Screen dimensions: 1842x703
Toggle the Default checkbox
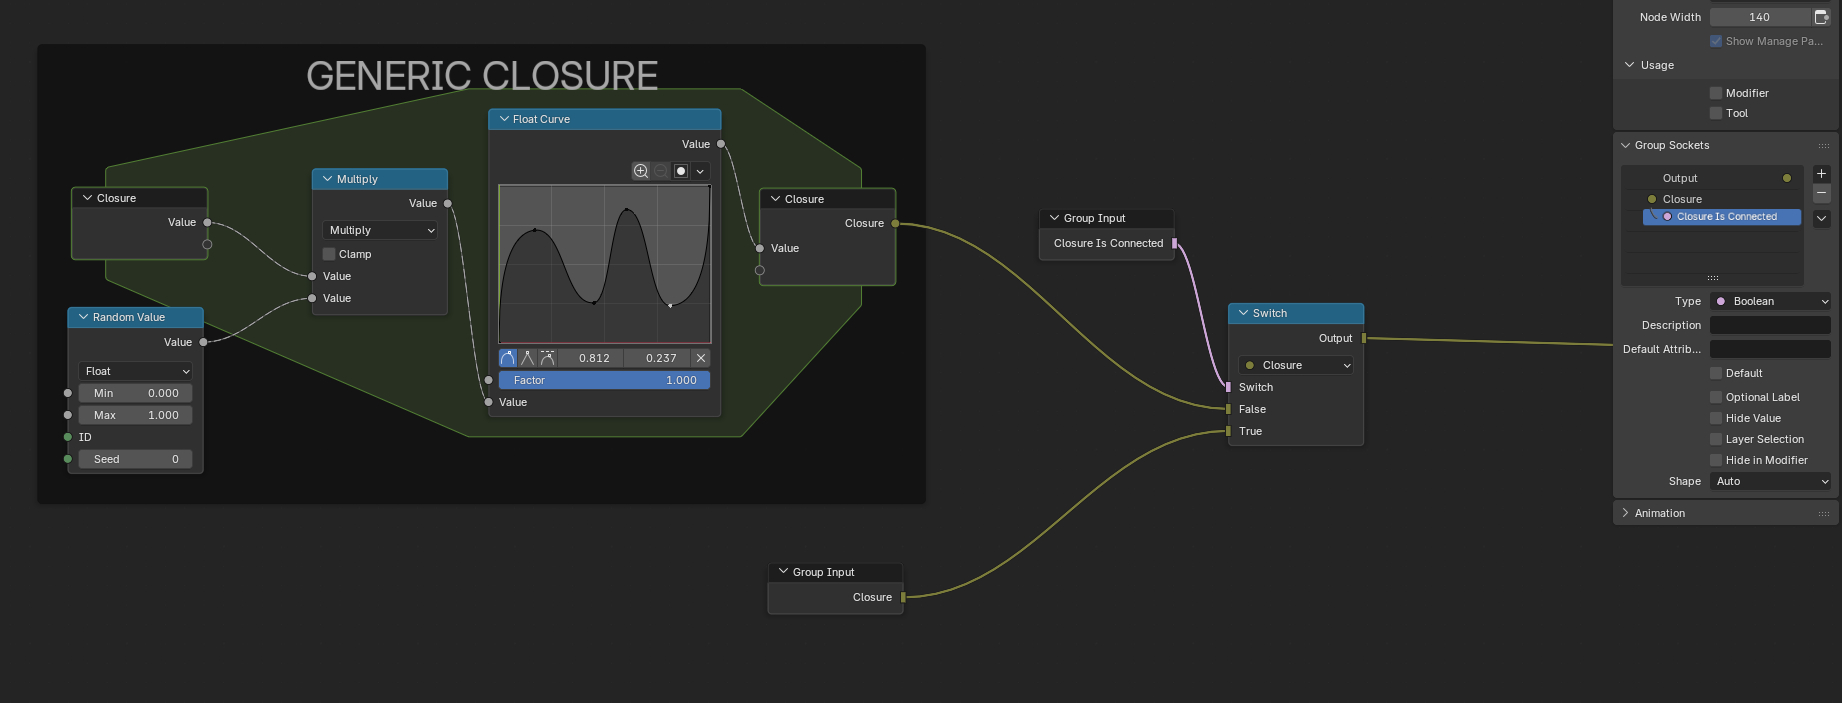pos(1716,373)
